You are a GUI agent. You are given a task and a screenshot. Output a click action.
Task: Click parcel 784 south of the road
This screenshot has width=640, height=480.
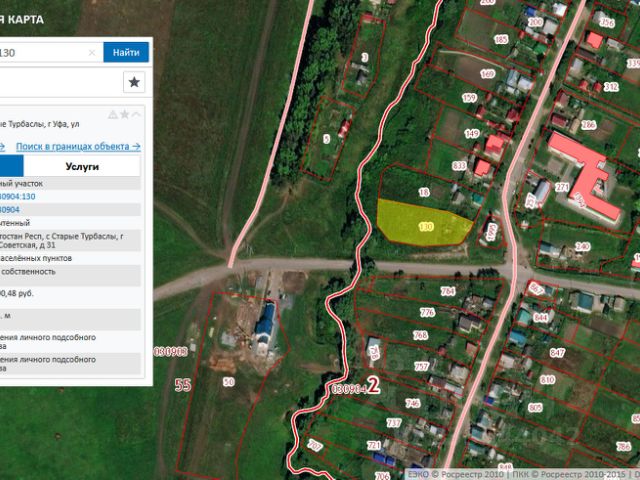tap(446, 290)
